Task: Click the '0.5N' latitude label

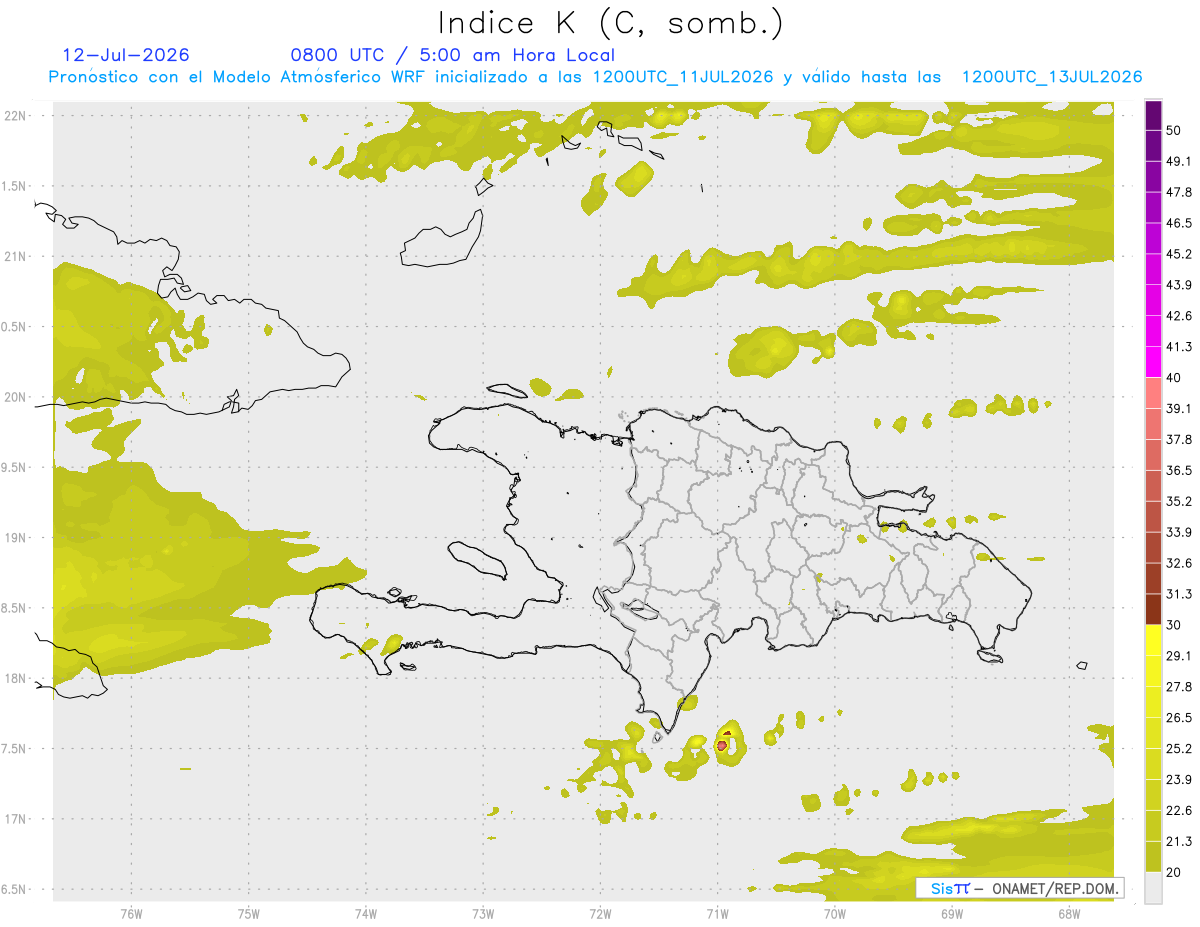Action: [x=15, y=327]
